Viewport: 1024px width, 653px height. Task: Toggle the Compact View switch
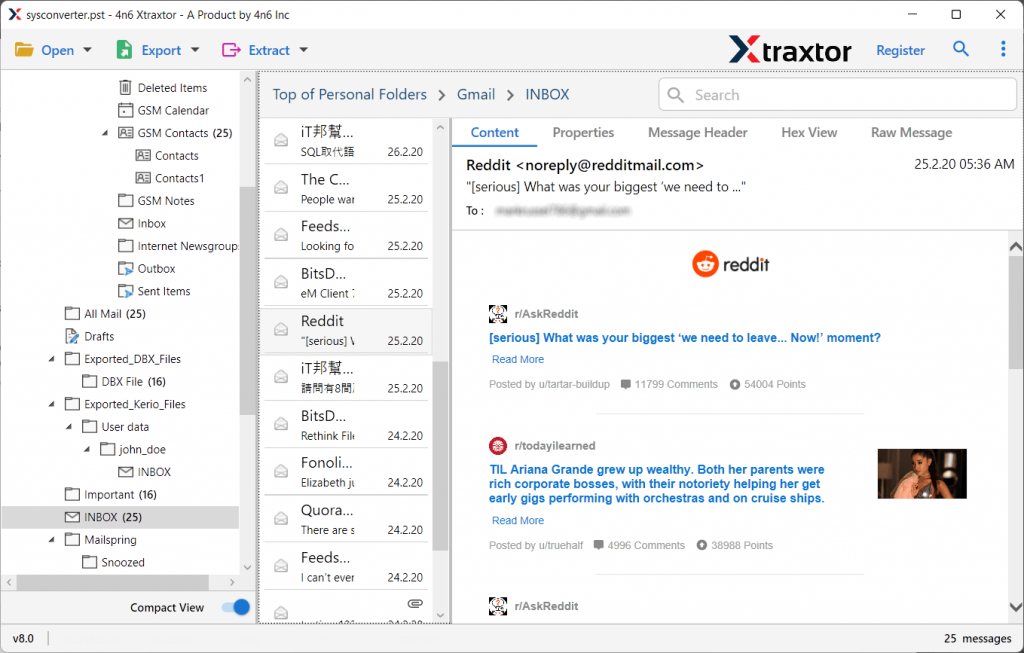[235, 607]
